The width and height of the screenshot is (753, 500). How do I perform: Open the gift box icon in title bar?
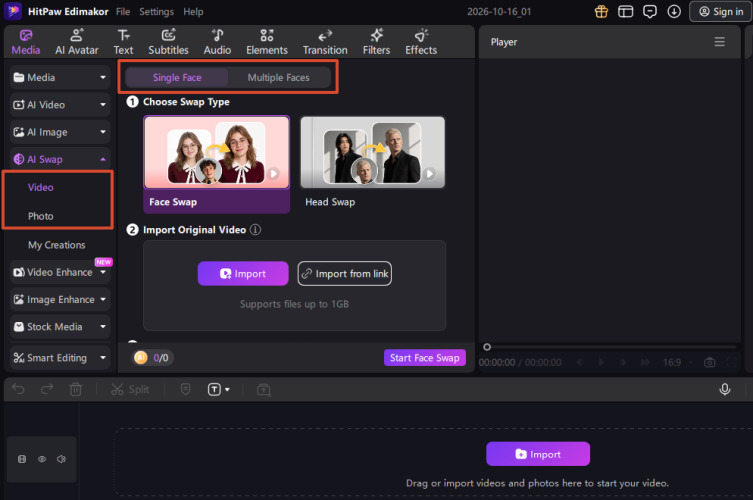(601, 12)
